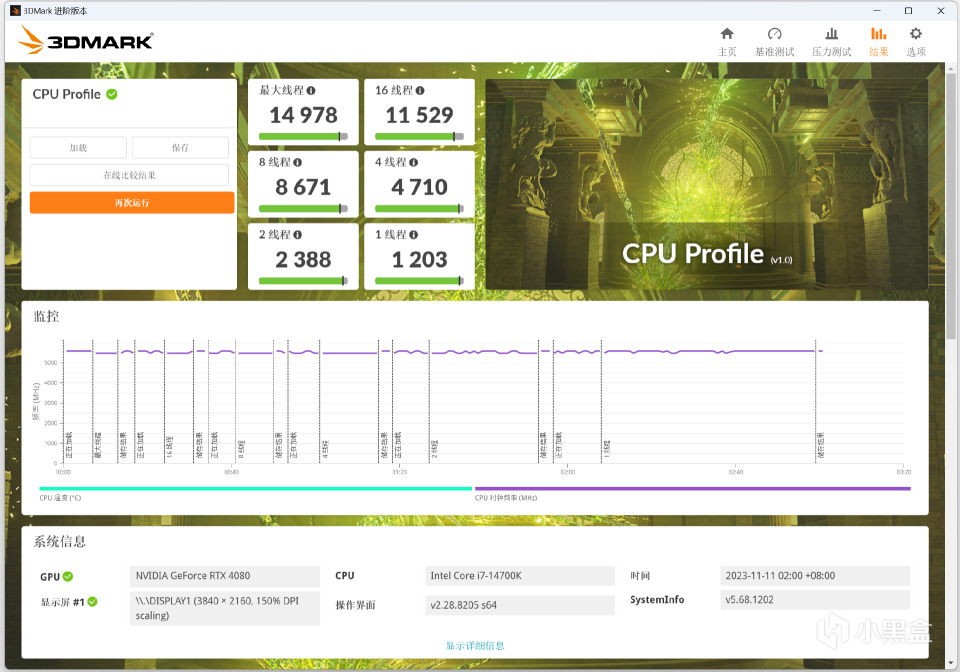The height and width of the screenshot is (672, 960).
Task: Click the 3DMark logo
Action: pos(86,40)
